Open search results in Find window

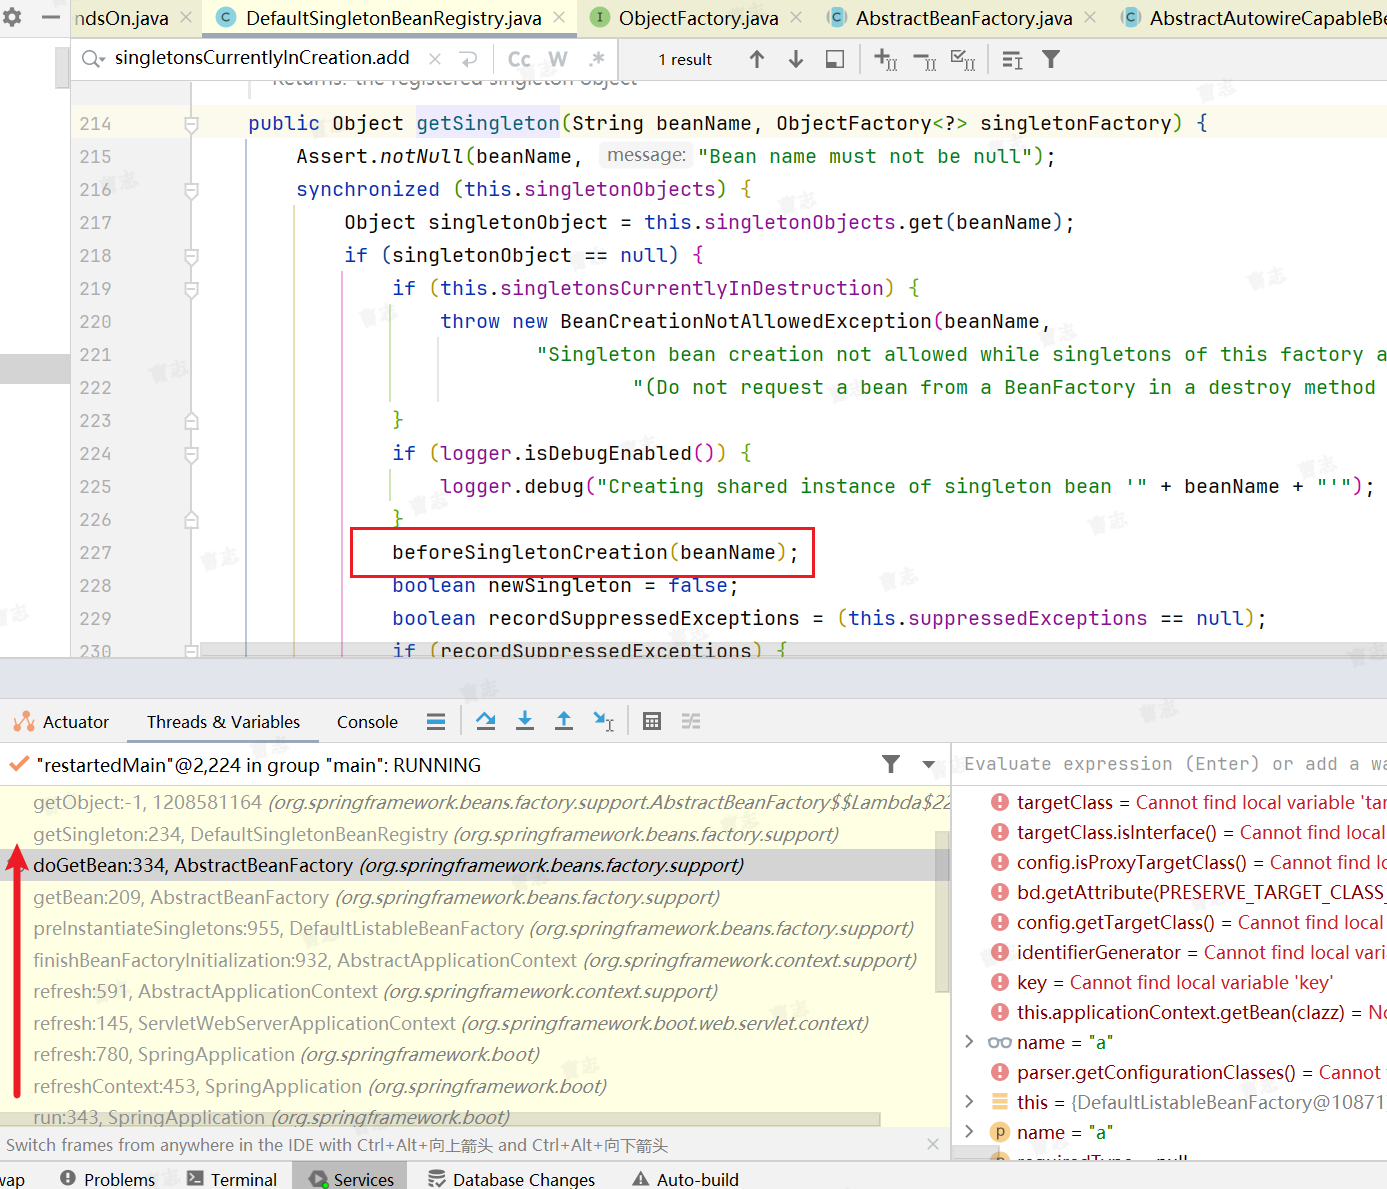tap(1012, 60)
